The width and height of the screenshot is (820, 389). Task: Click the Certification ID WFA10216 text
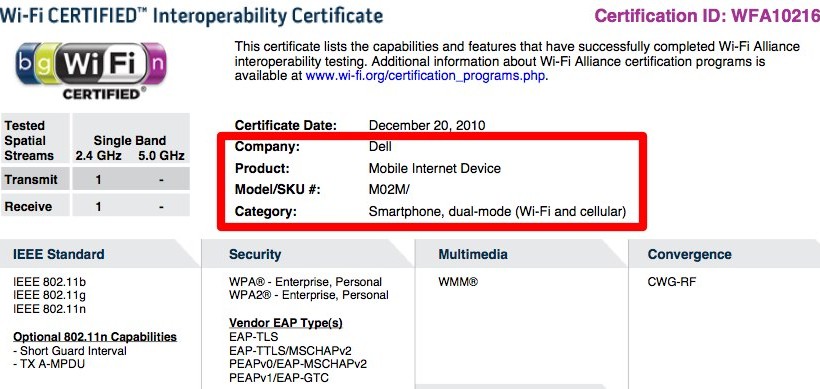(707, 16)
